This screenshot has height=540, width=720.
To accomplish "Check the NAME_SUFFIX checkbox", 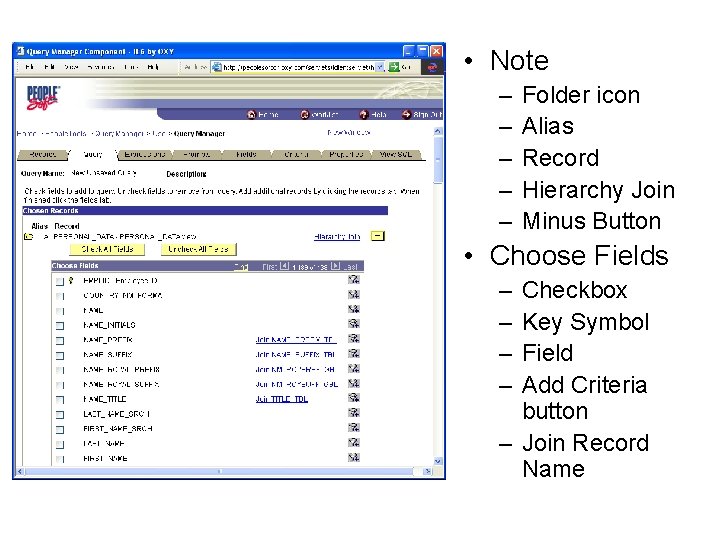I will [60, 355].
